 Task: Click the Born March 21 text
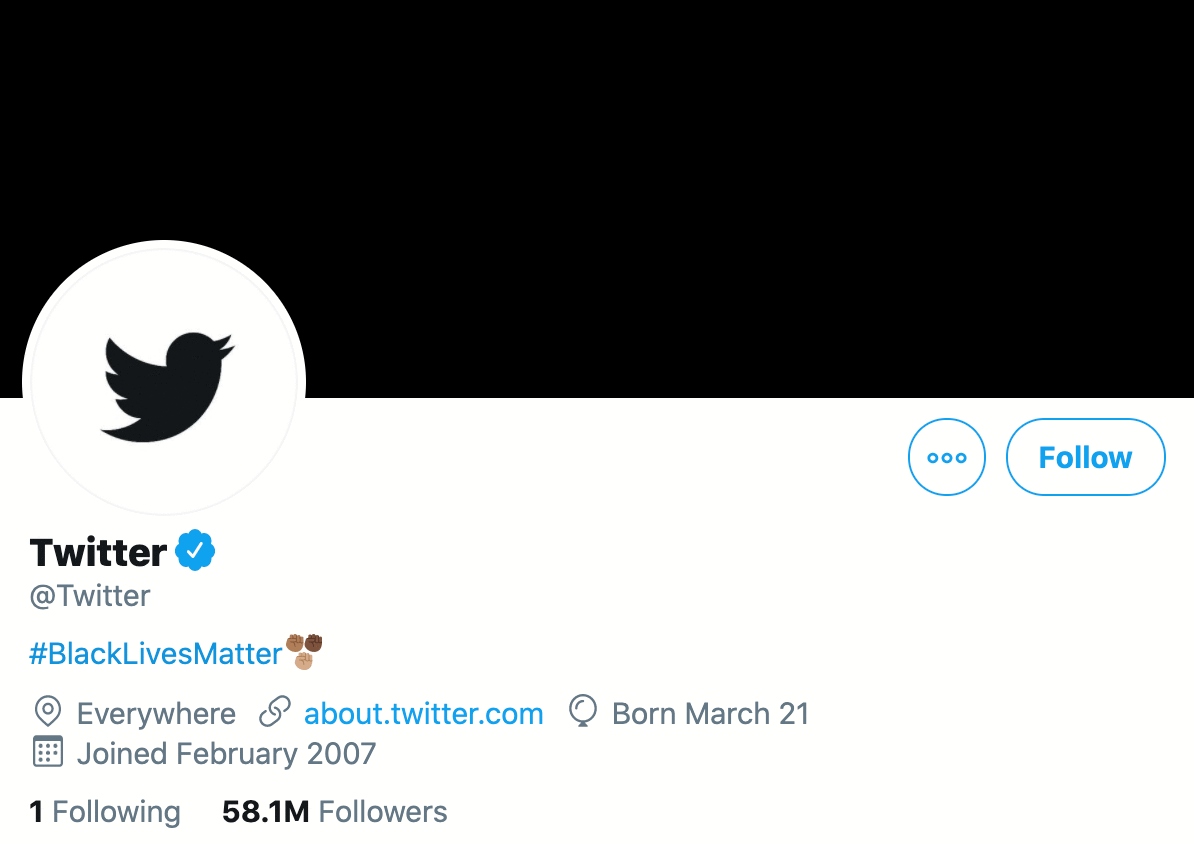coord(710,714)
